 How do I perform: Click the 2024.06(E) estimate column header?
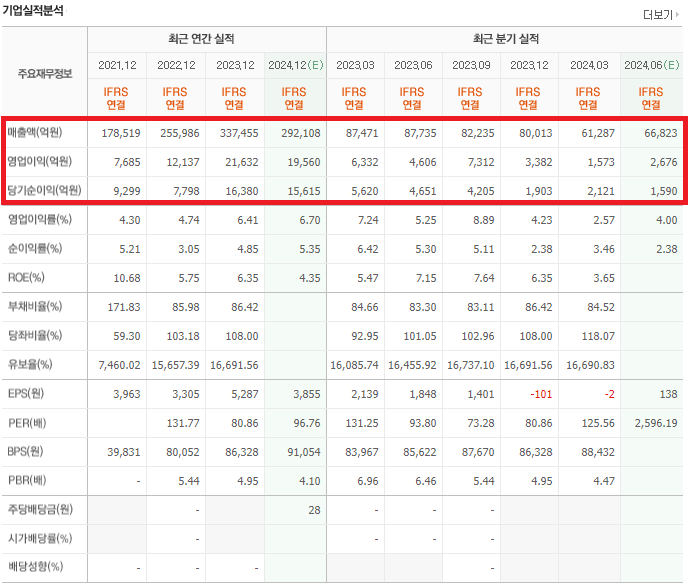pyautogui.click(x=652, y=65)
